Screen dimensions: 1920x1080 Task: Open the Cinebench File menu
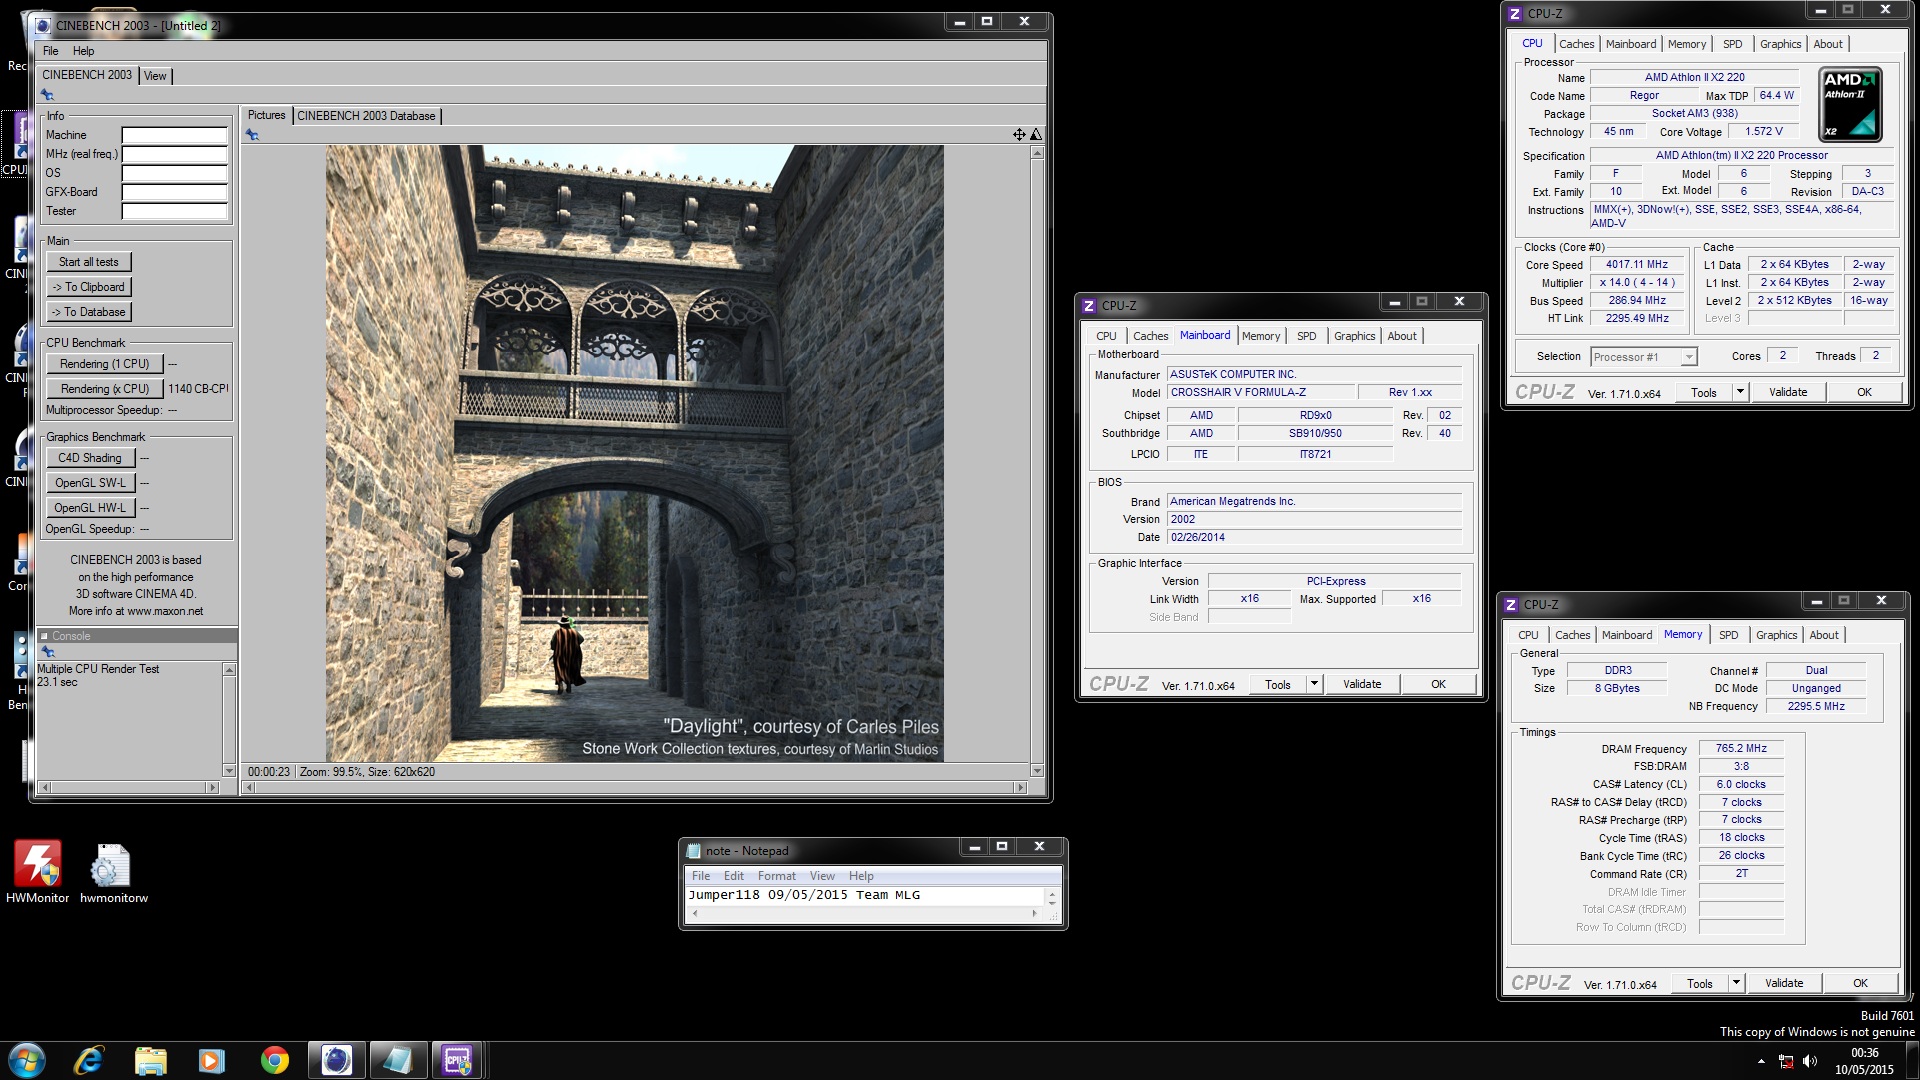tap(50, 51)
